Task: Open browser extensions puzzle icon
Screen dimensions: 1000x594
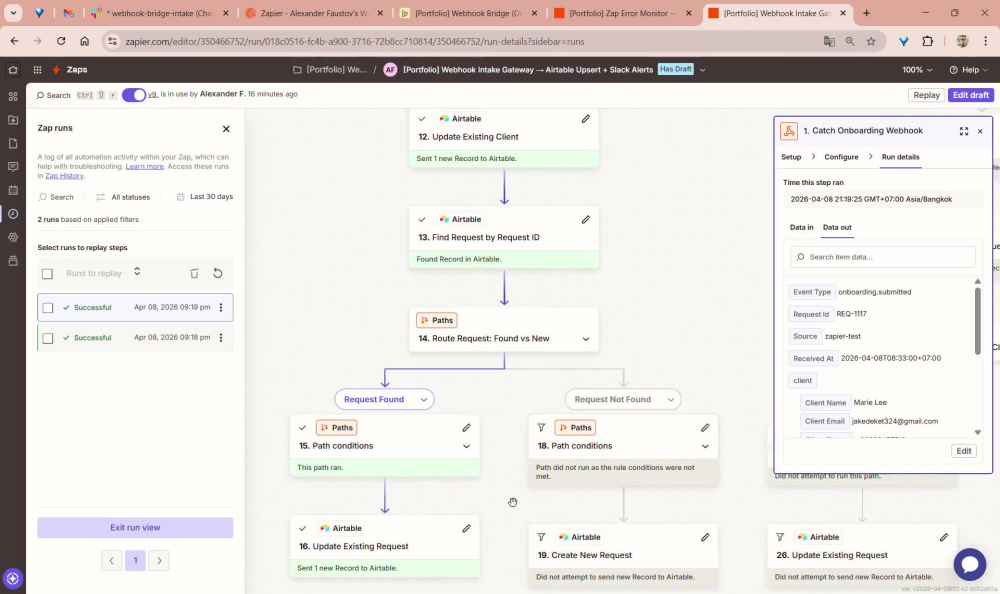Action: point(927,41)
